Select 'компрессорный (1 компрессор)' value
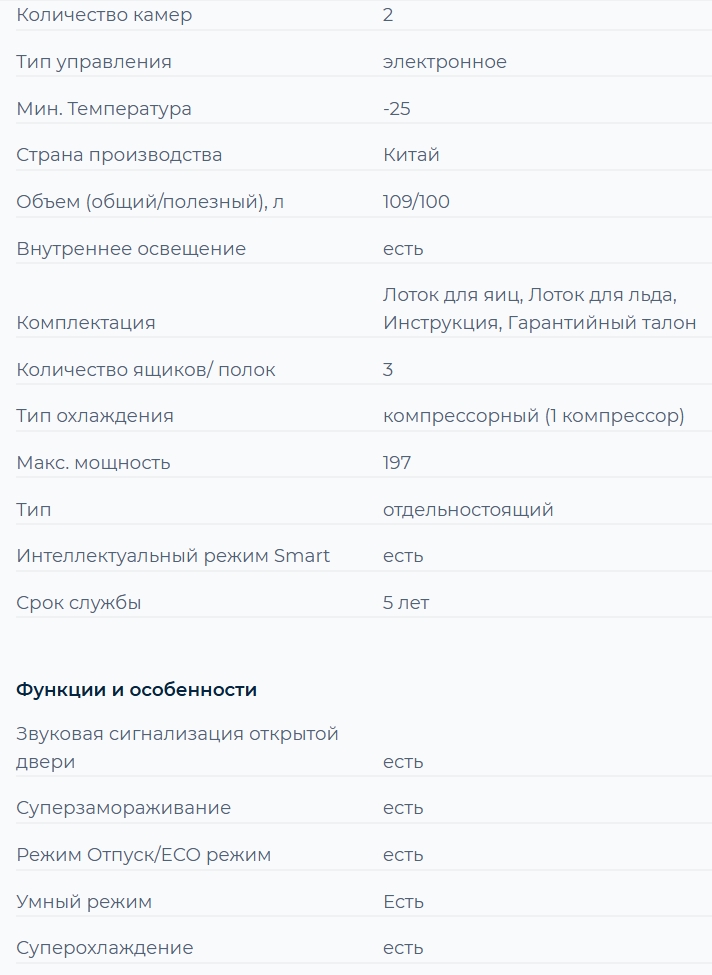 click(534, 416)
